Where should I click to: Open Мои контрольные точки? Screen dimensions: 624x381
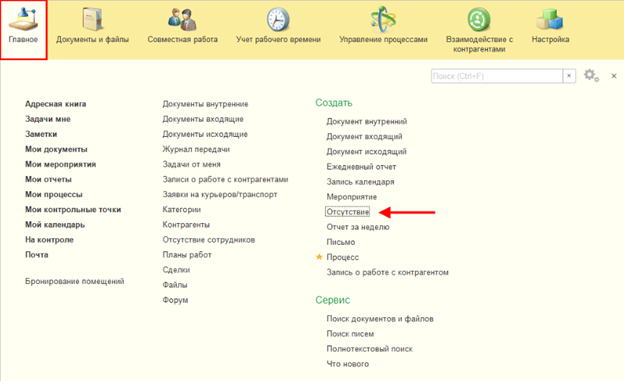click(x=73, y=210)
